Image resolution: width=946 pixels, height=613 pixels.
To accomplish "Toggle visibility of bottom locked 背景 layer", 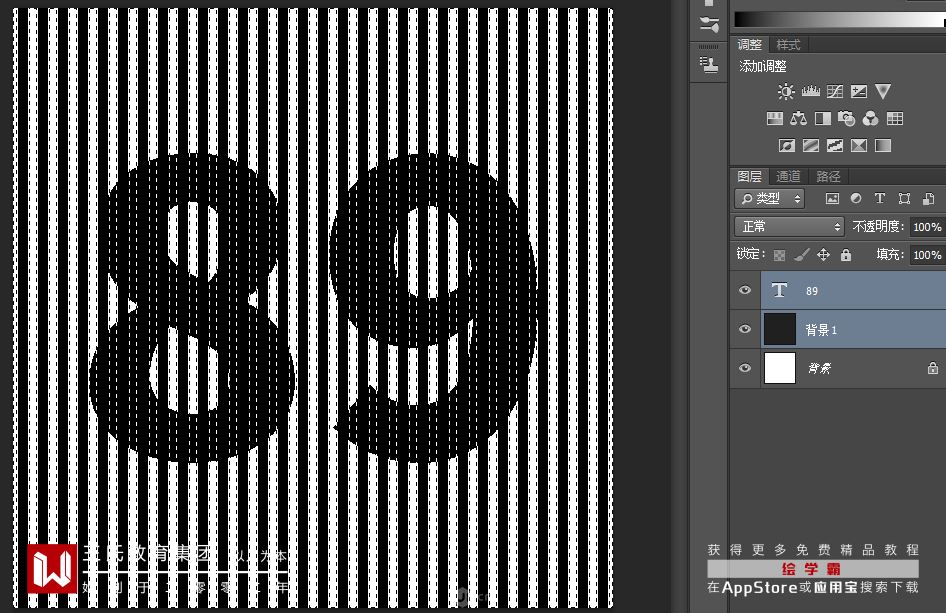I will coord(745,367).
